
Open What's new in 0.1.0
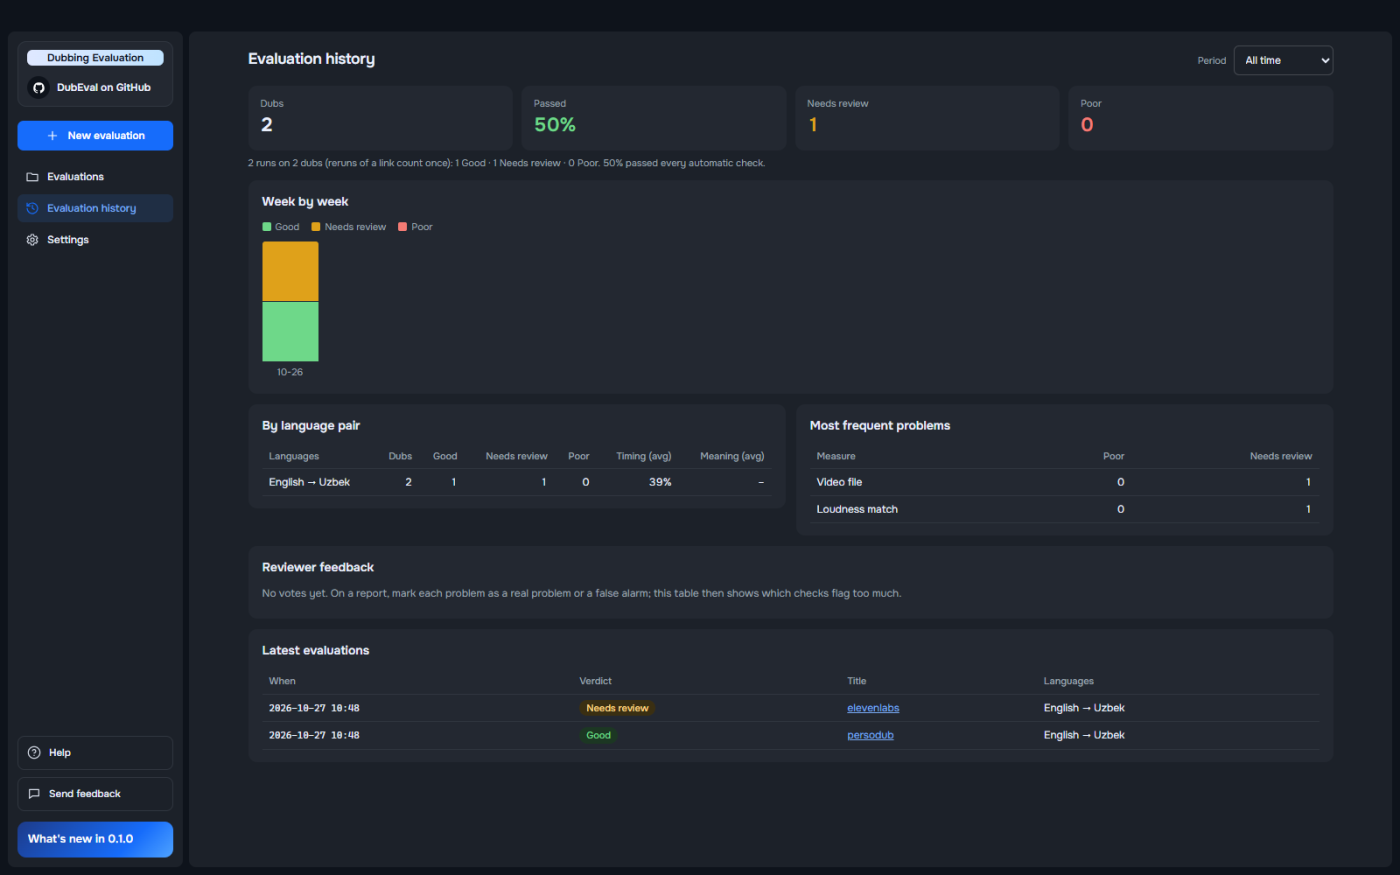pyautogui.click(x=95, y=839)
